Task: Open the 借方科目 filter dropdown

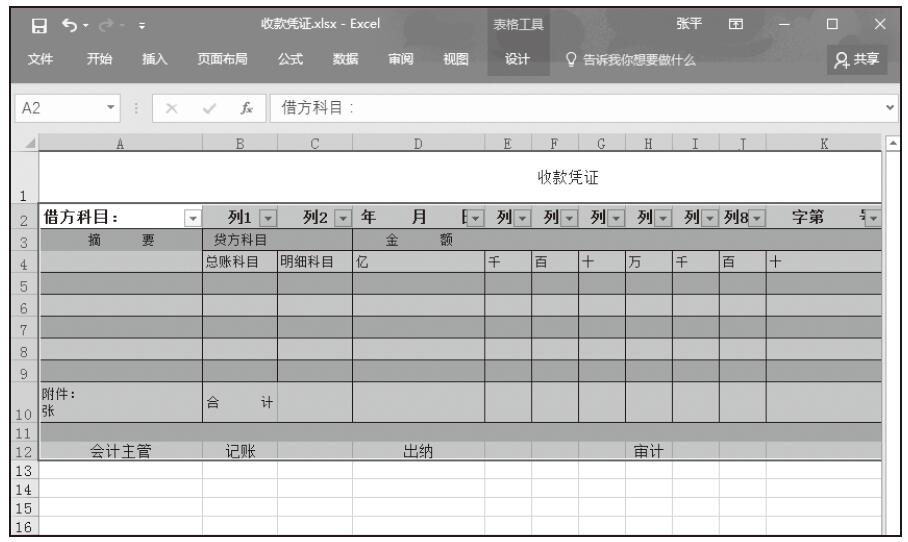Action: pos(192,217)
